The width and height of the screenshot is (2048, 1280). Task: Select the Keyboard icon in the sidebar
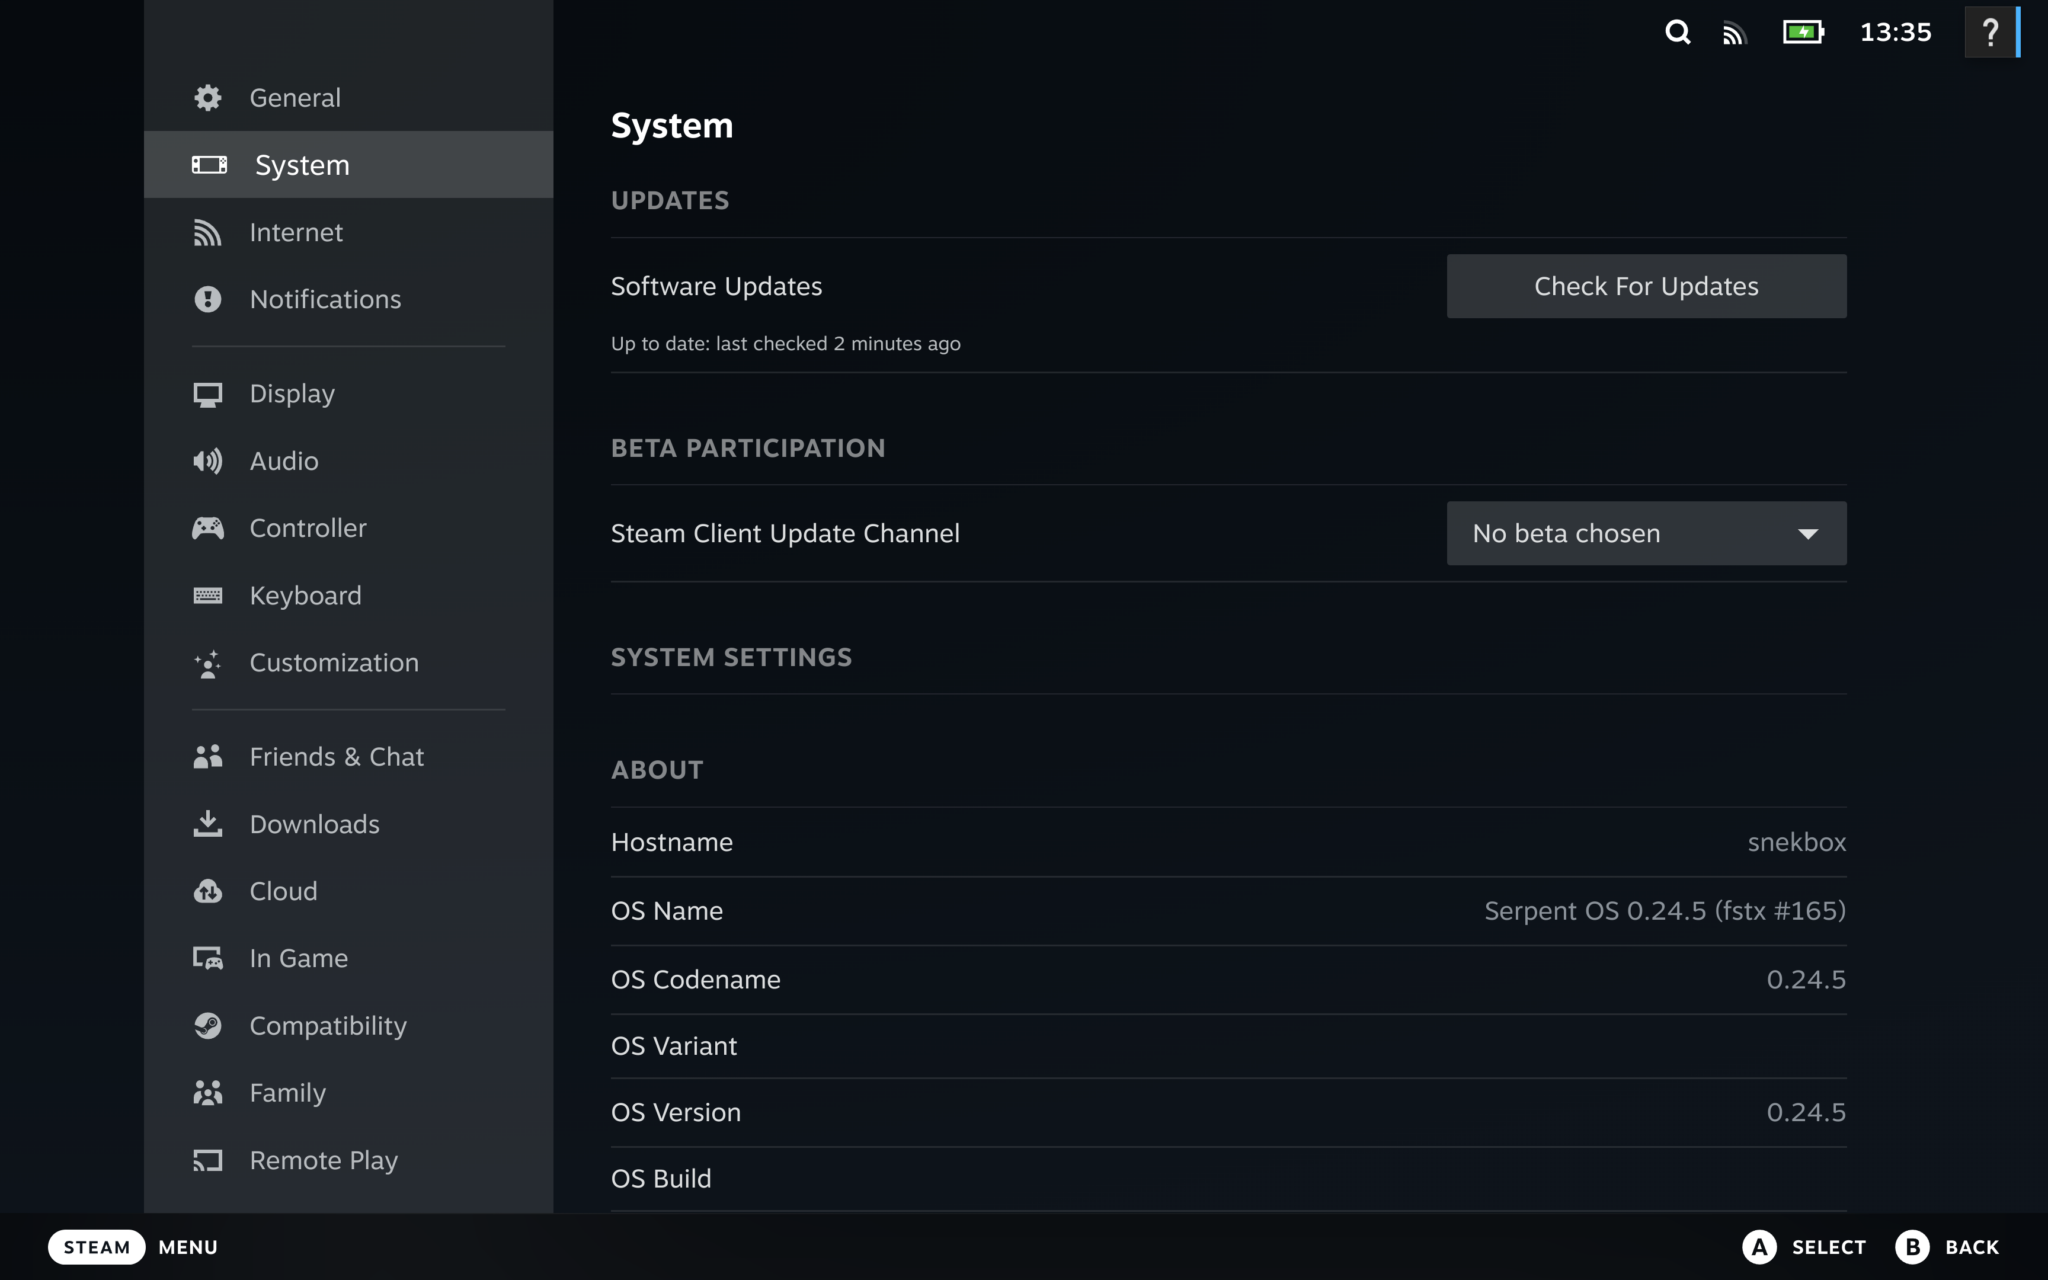click(208, 595)
